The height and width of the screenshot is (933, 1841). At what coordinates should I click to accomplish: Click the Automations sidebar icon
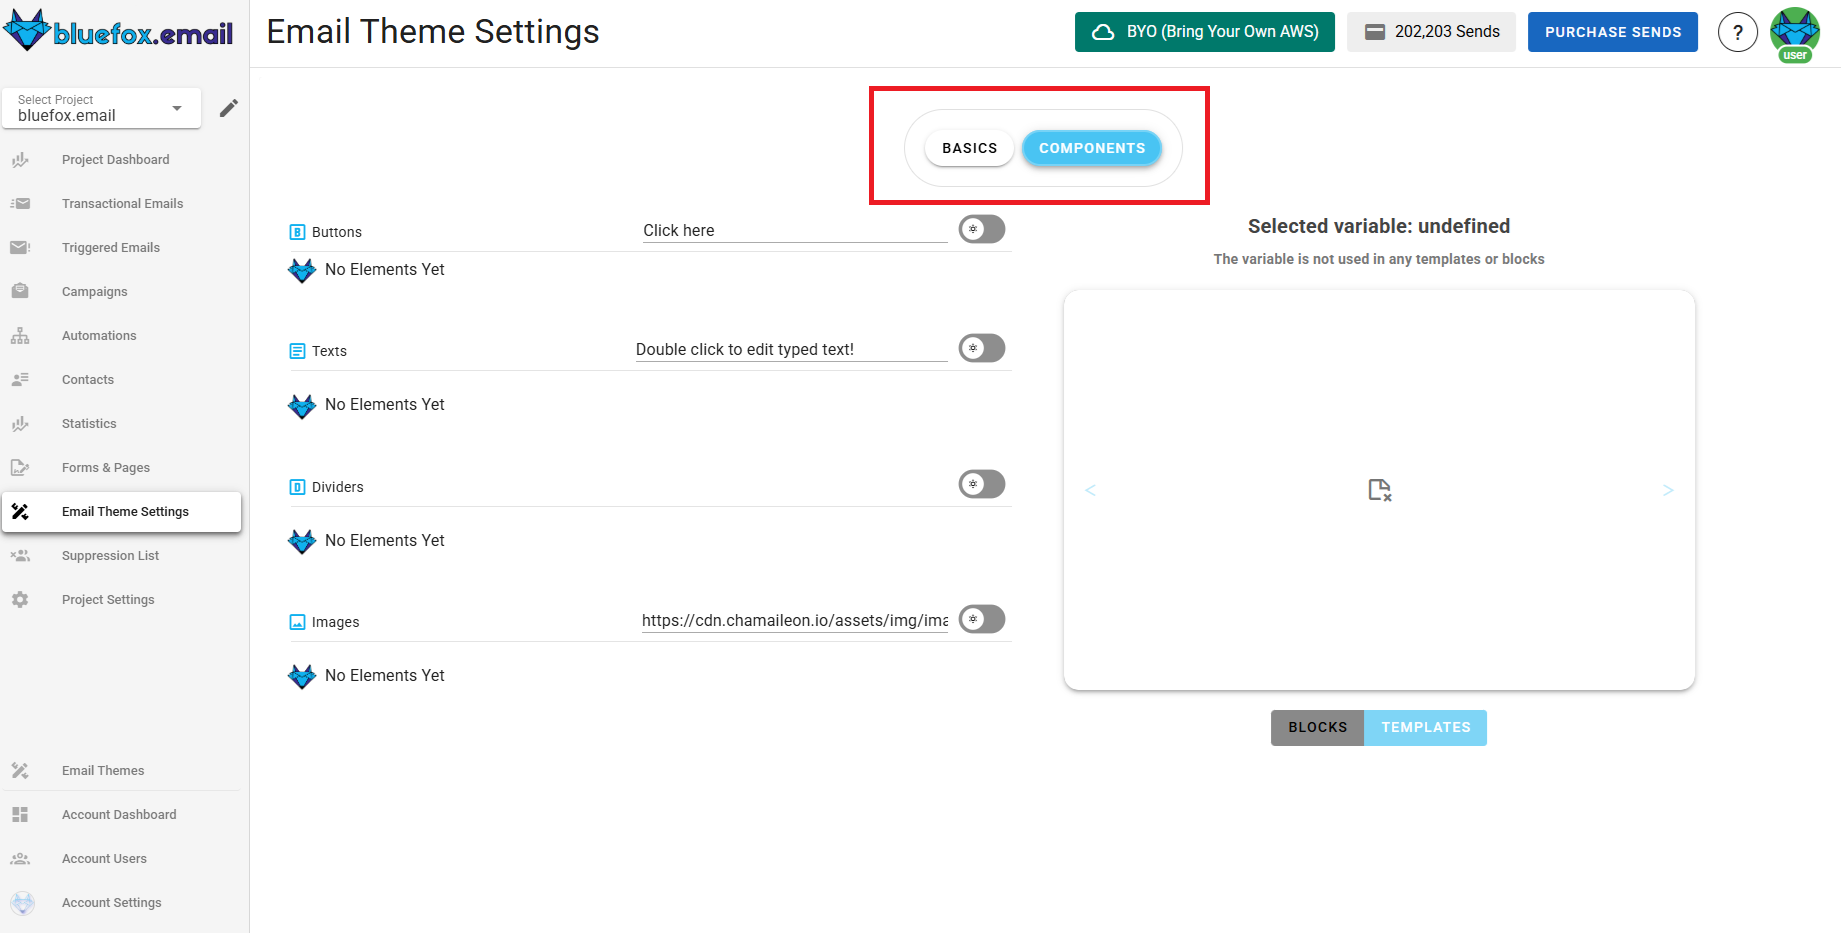20,335
